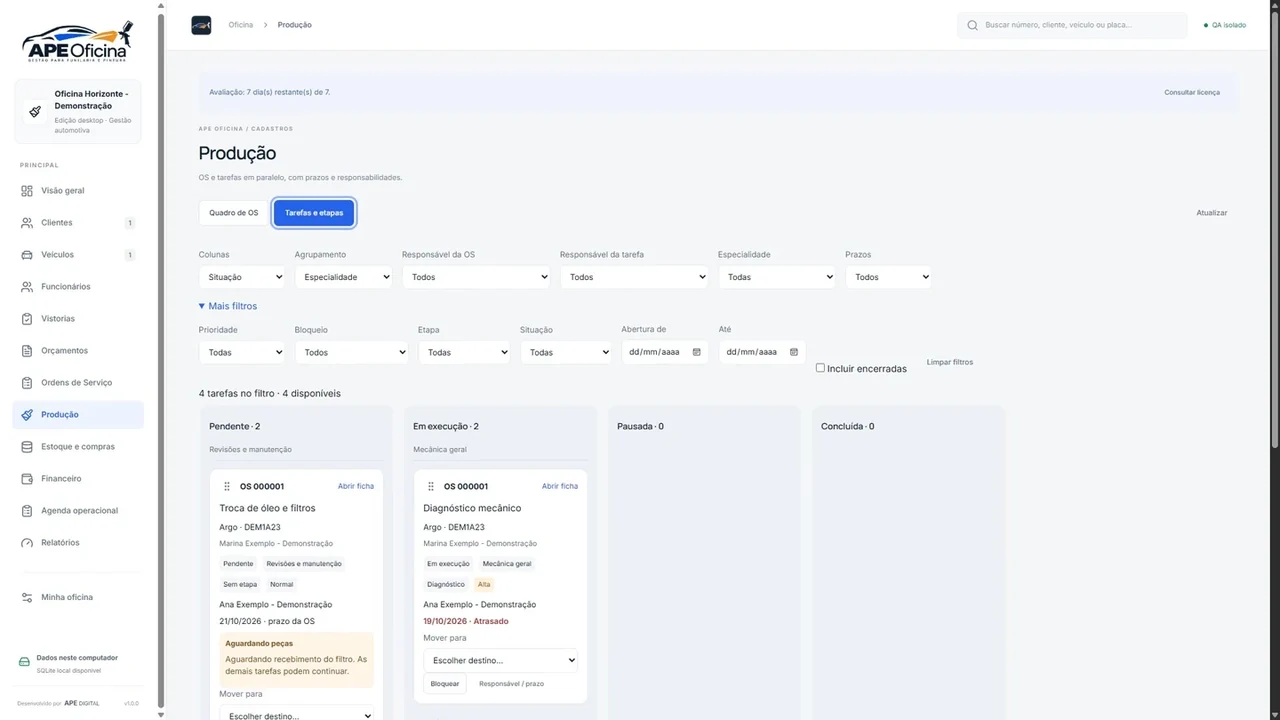The height and width of the screenshot is (720, 1280).
Task: Click the Abertura de date field
Action: click(664, 352)
